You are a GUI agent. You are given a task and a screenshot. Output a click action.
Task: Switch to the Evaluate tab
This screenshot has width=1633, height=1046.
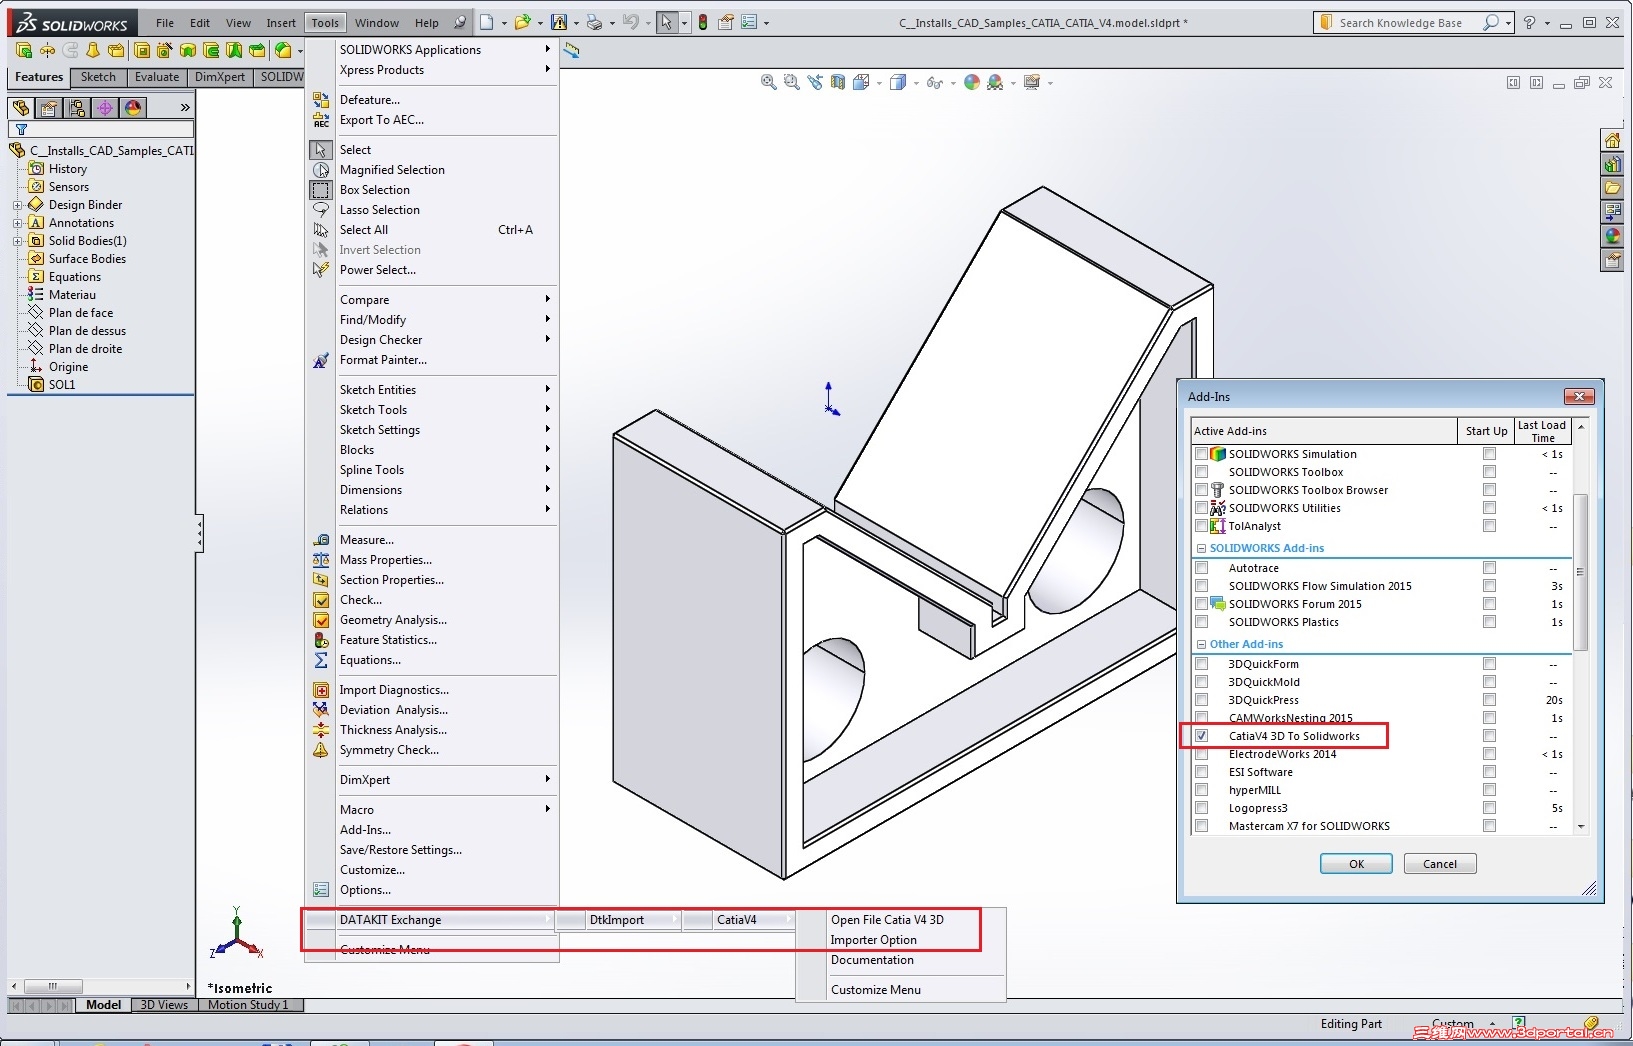pos(157,77)
